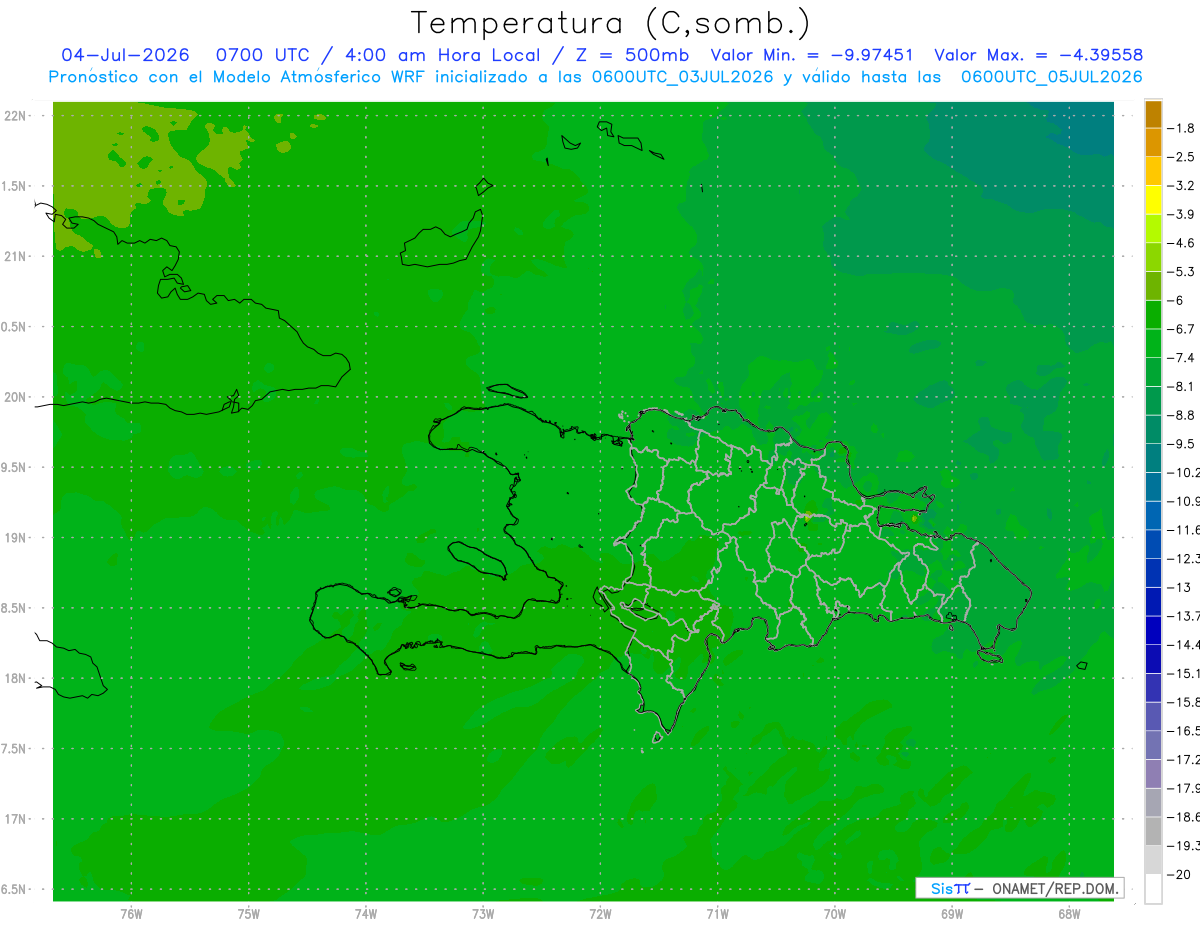Click the title "Temperatura (C,somb.)"

point(609,22)
